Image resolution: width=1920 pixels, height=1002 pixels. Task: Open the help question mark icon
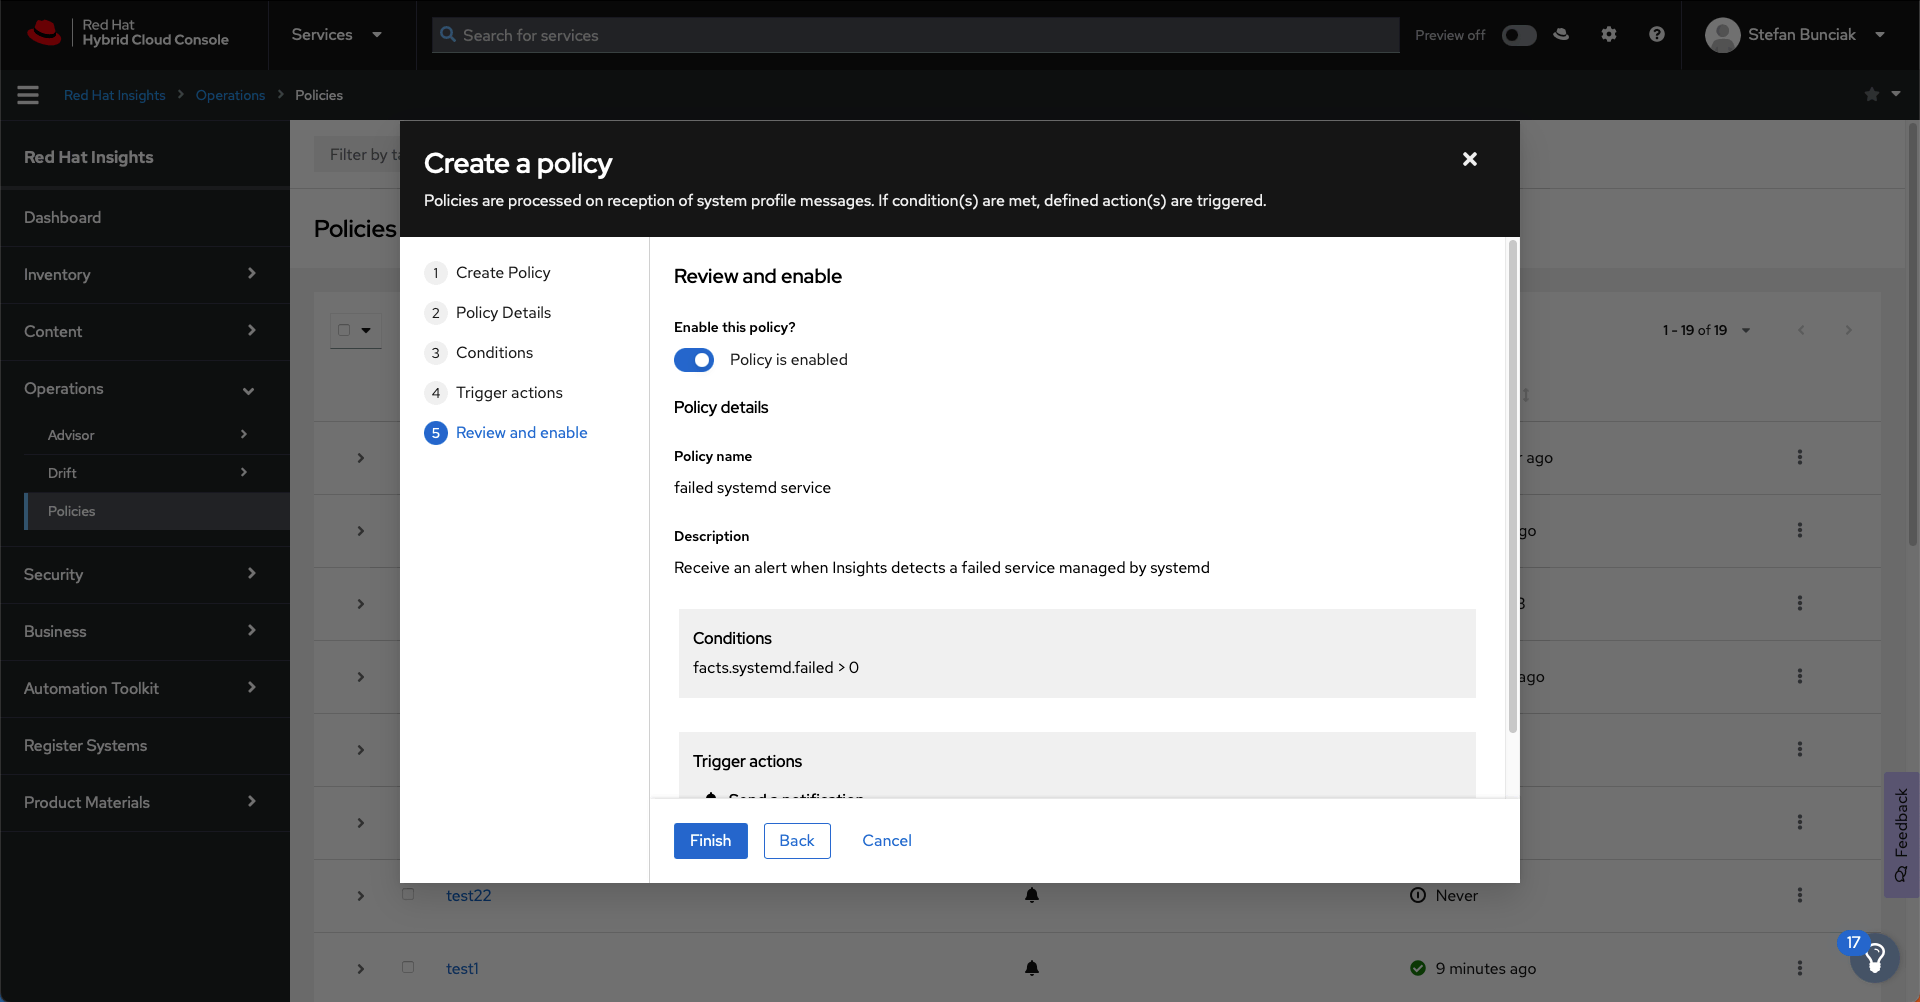(1657, 35)
